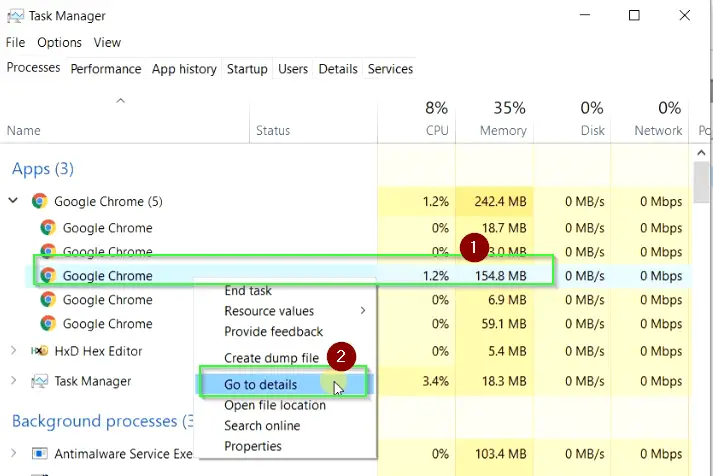This screenshot has width=713, height=476.
Task: Collapse the Google Chrome (5) group
Action: click(13, 200)
